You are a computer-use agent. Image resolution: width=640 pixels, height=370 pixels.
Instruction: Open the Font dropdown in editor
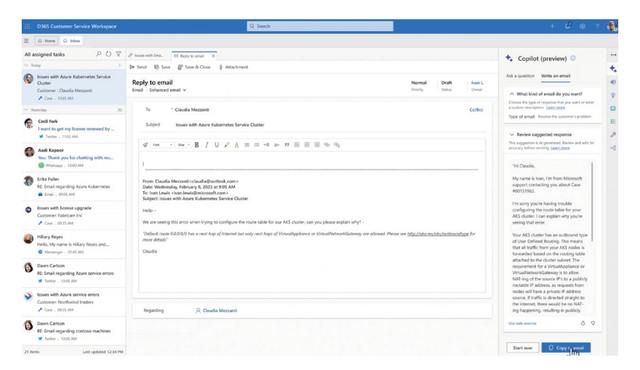coord(162,145)
